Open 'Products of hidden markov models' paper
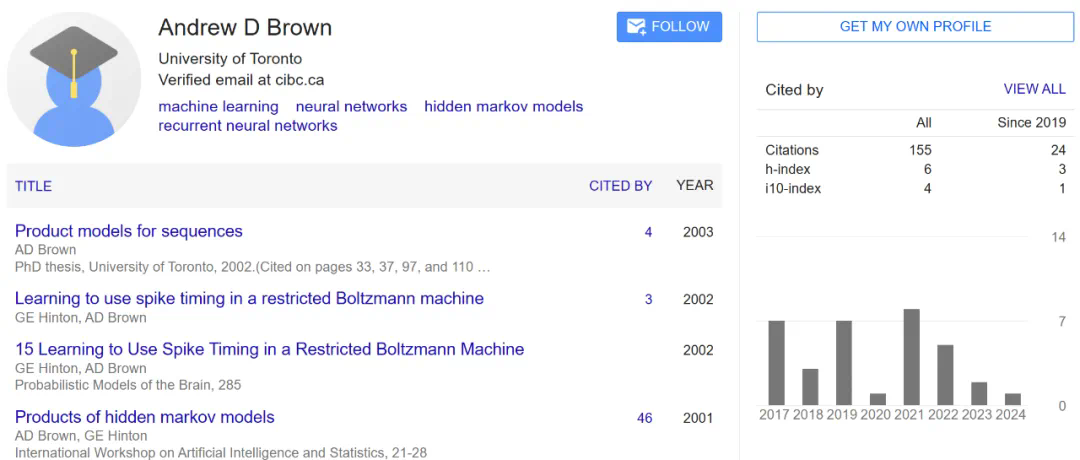The height and width of the screenshot is (460, 1080). point(145,417)
